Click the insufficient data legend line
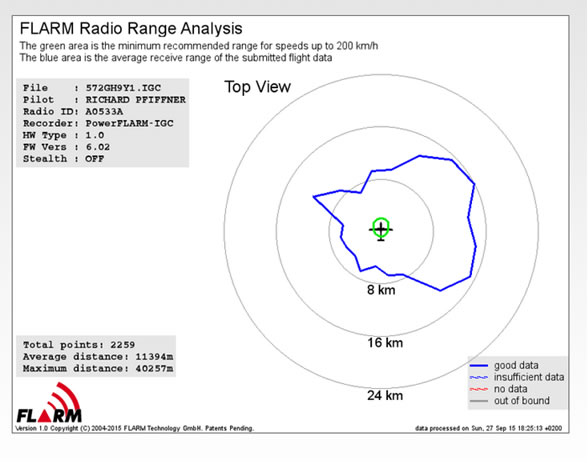This screenshot has width=588, height=463. (x=479, y=378)
